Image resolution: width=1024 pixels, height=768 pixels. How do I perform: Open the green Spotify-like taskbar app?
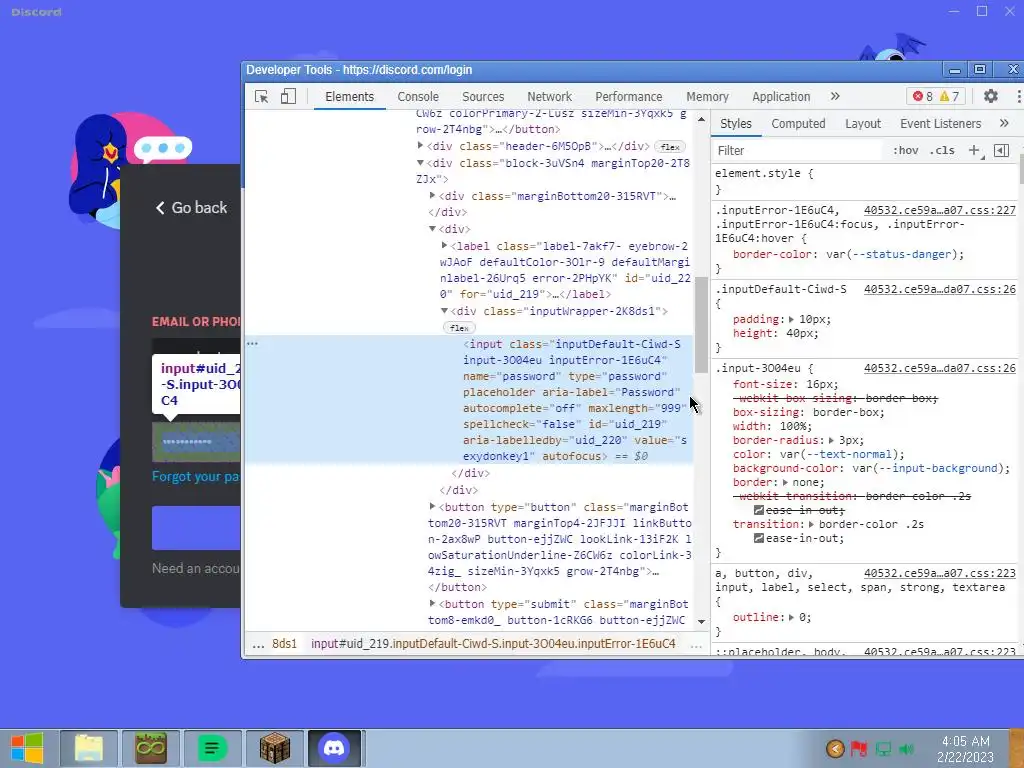click(x=212, y=748)
